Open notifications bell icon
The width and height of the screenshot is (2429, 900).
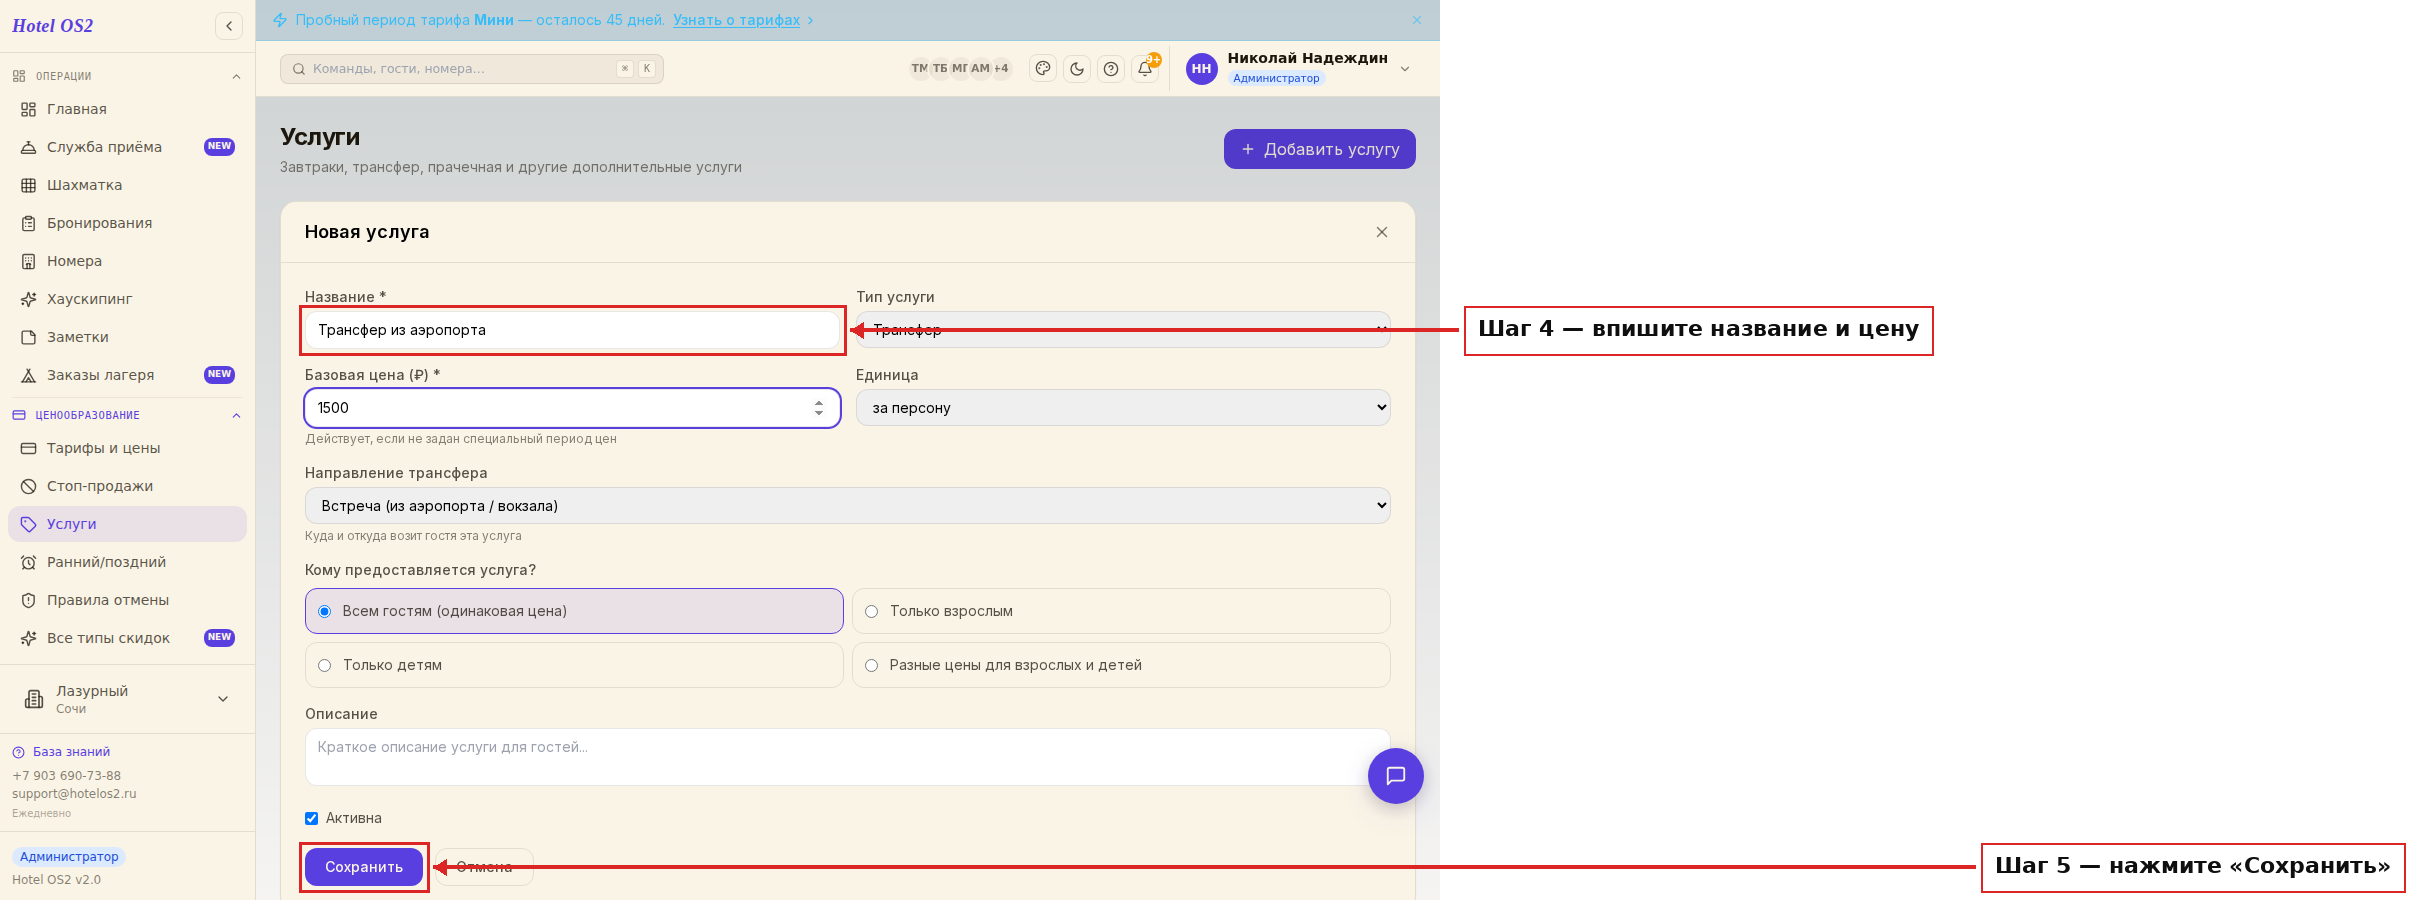click(x=1145, y=69)
